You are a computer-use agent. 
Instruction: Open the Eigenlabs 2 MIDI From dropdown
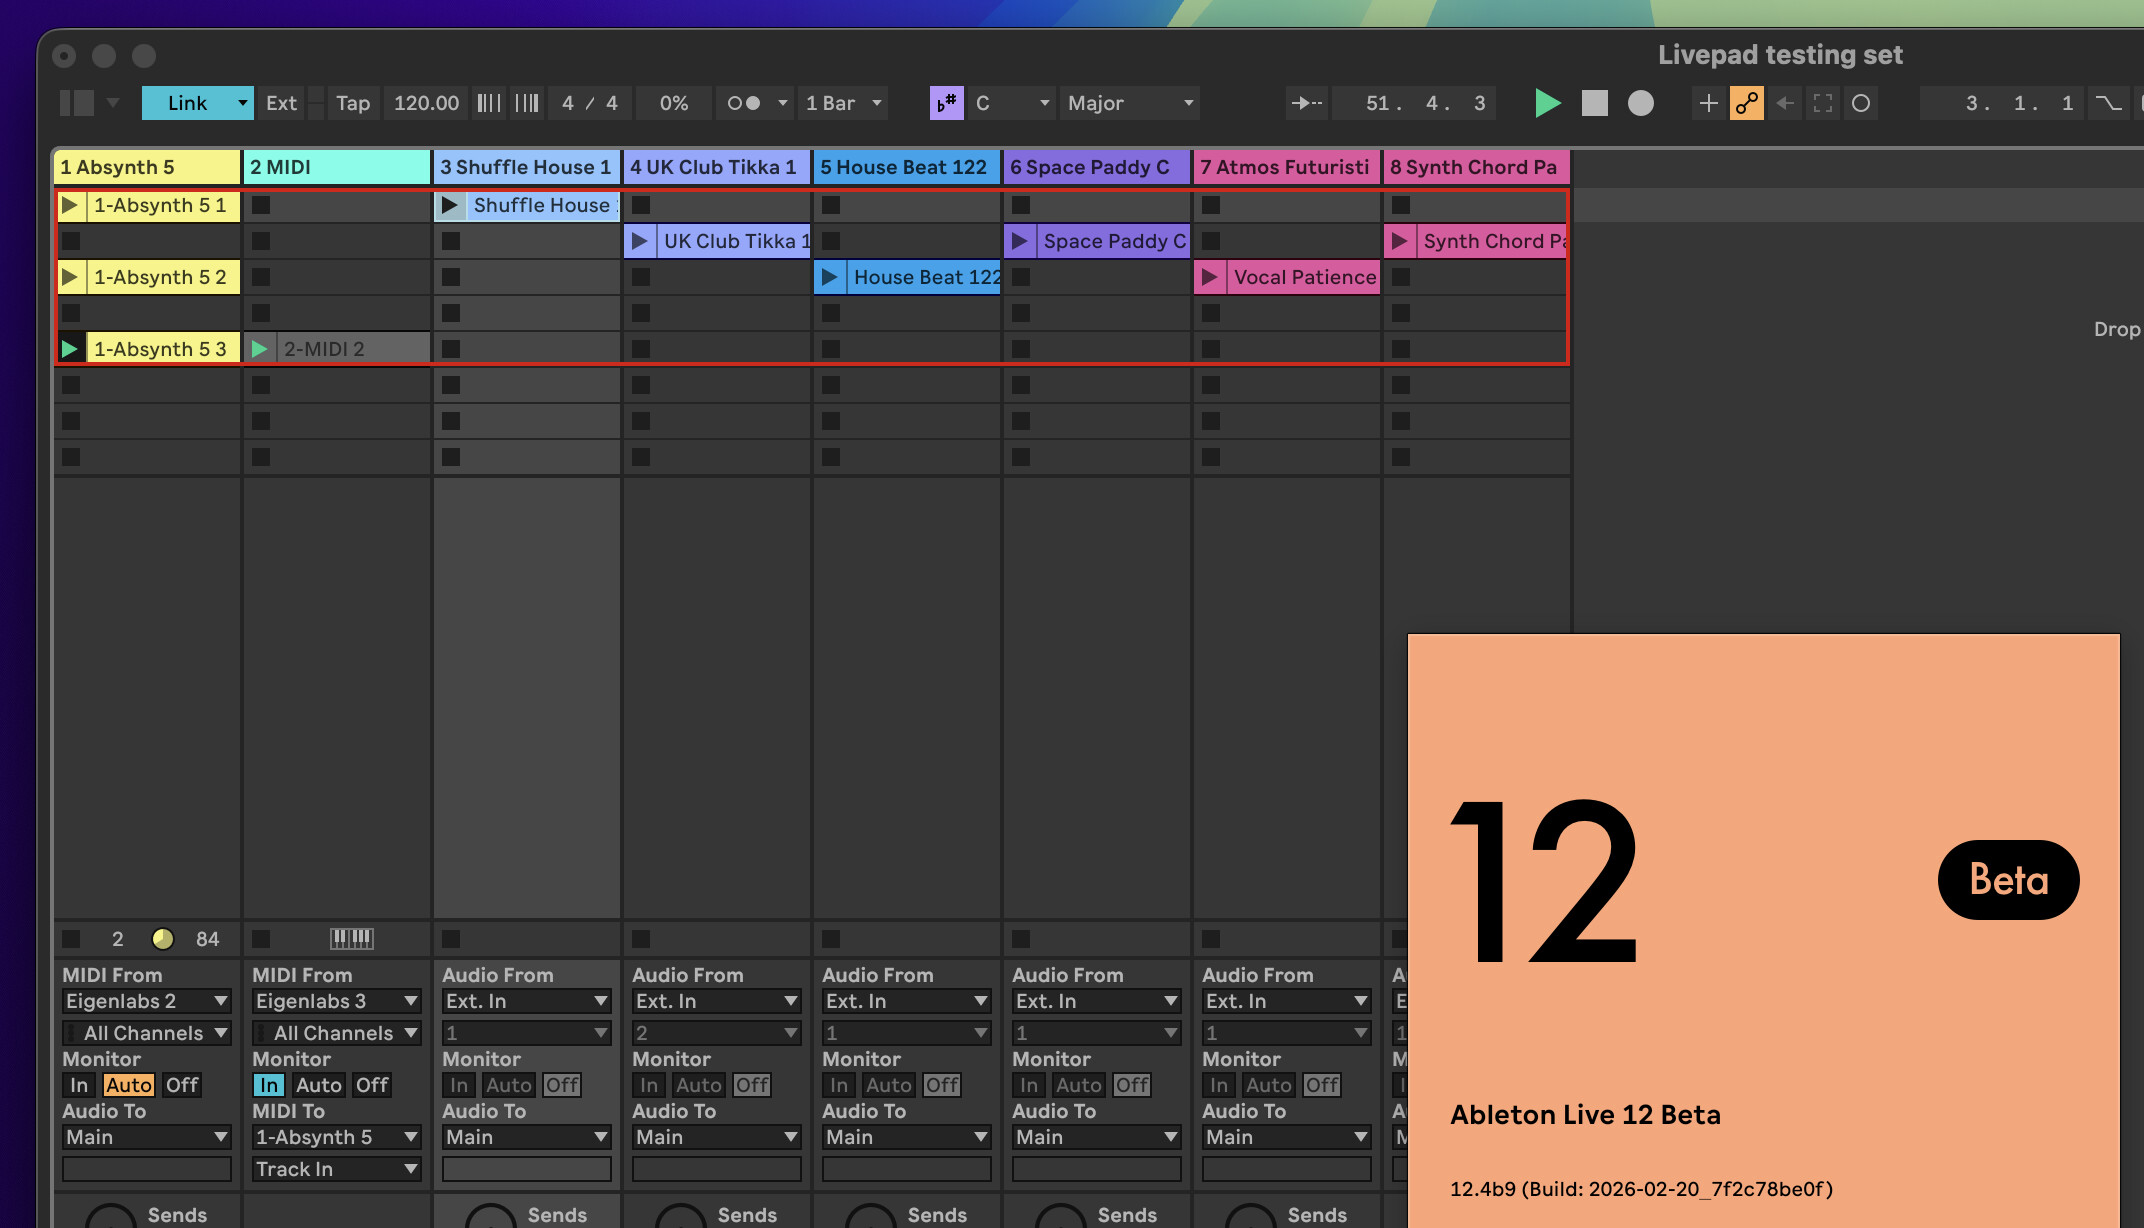(146, 1001)
